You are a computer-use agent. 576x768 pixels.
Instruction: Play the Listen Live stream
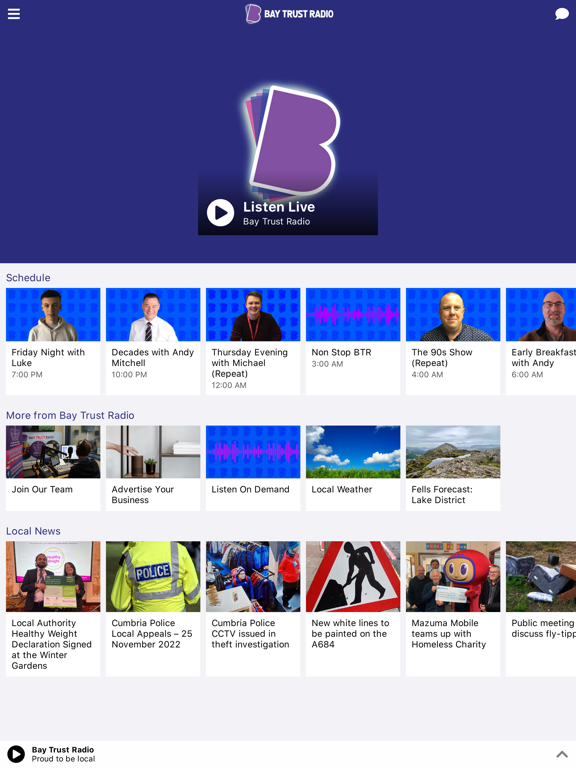pyautogui.click(x=220, y=213)
